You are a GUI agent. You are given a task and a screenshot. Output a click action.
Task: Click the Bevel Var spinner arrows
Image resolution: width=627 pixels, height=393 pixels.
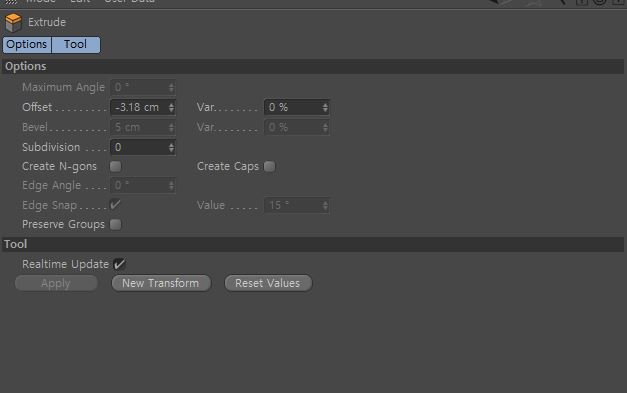[x=325, y=128]
